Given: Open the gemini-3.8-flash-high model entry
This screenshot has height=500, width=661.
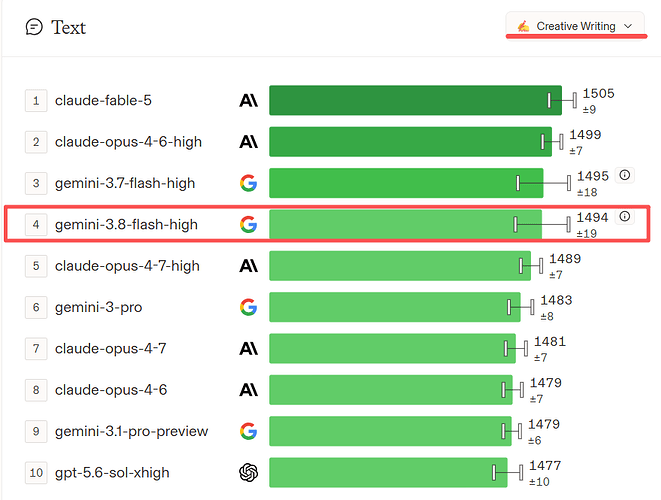Looking at the screenshot, I should pyautogui.click(x=126, y=224).
